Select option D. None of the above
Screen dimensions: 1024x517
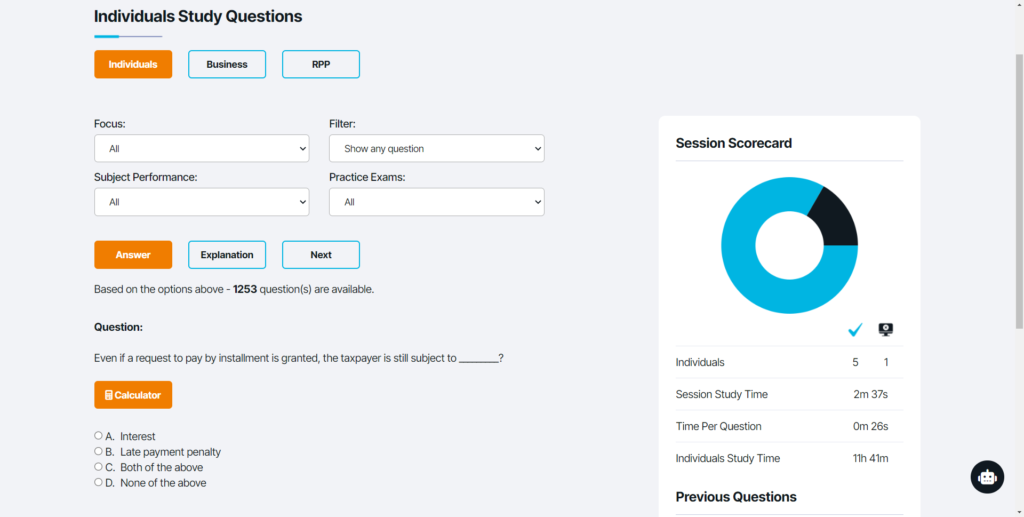click(x=99, y=483)
